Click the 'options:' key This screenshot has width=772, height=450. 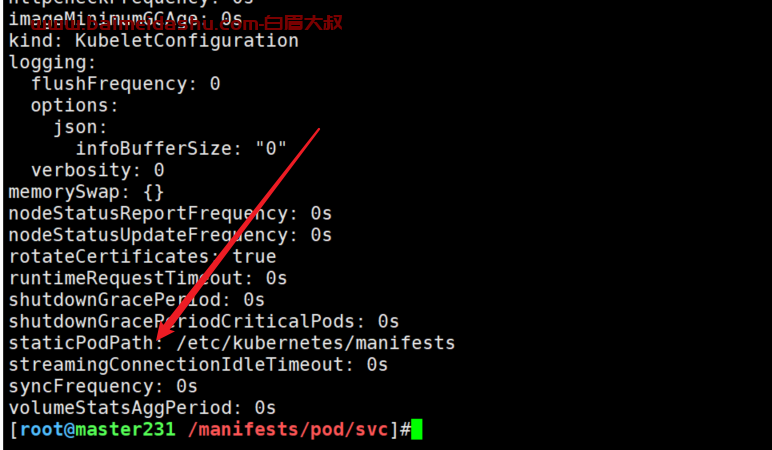pos(75,105)
